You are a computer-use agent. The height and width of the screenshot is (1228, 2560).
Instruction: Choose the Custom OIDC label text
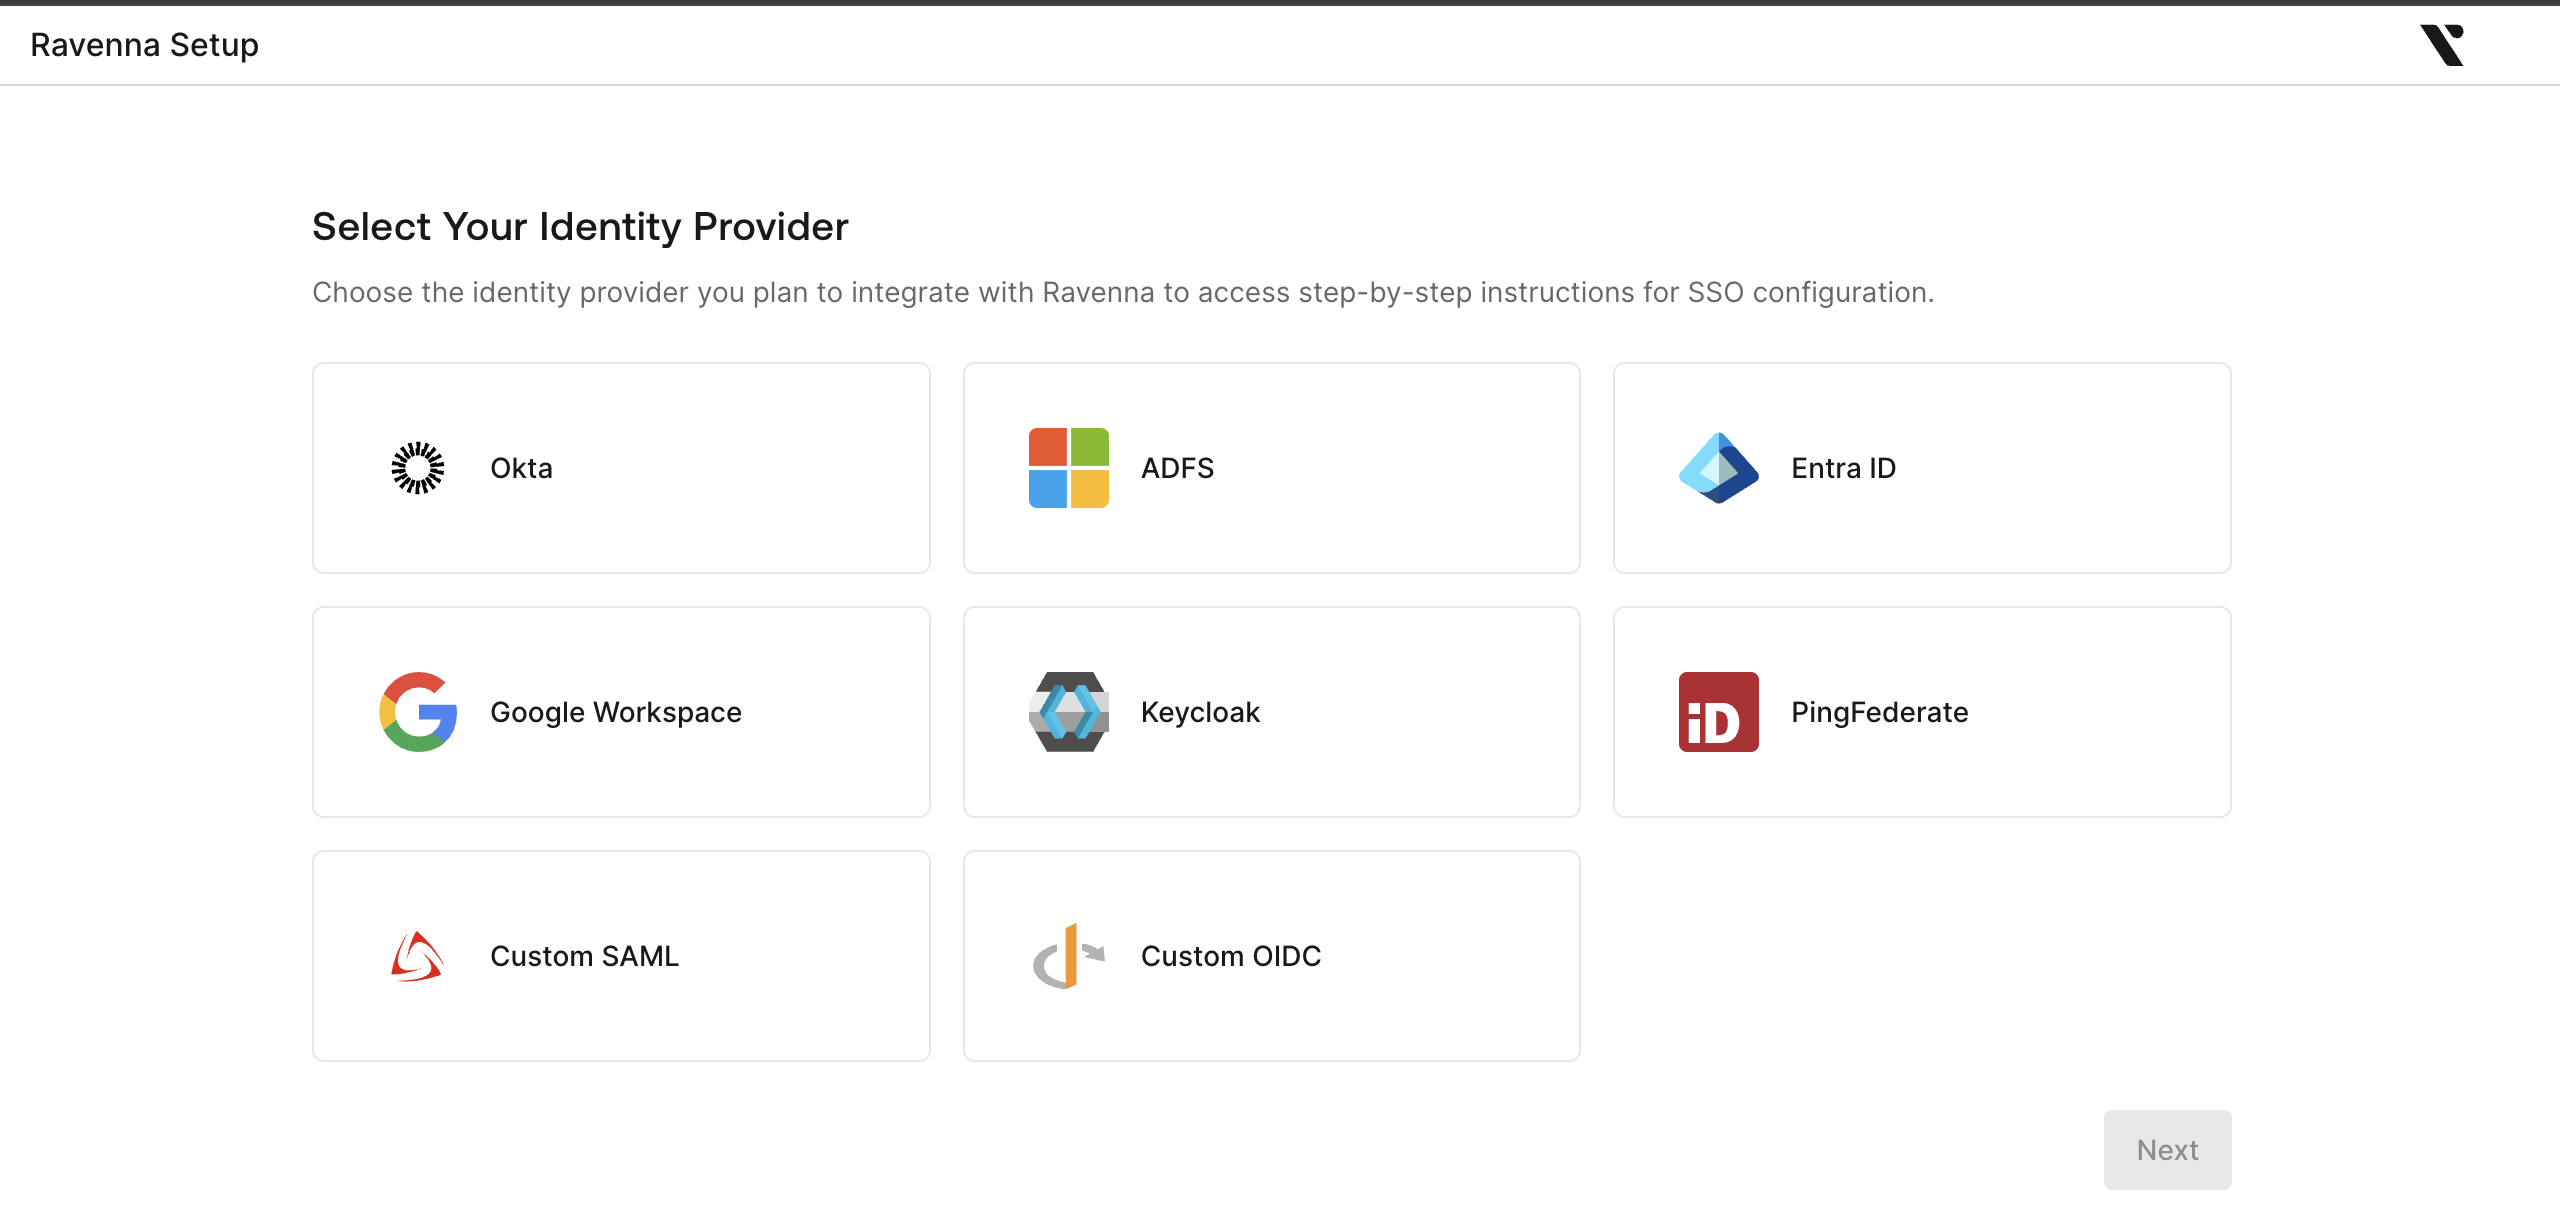point(1231,956)
